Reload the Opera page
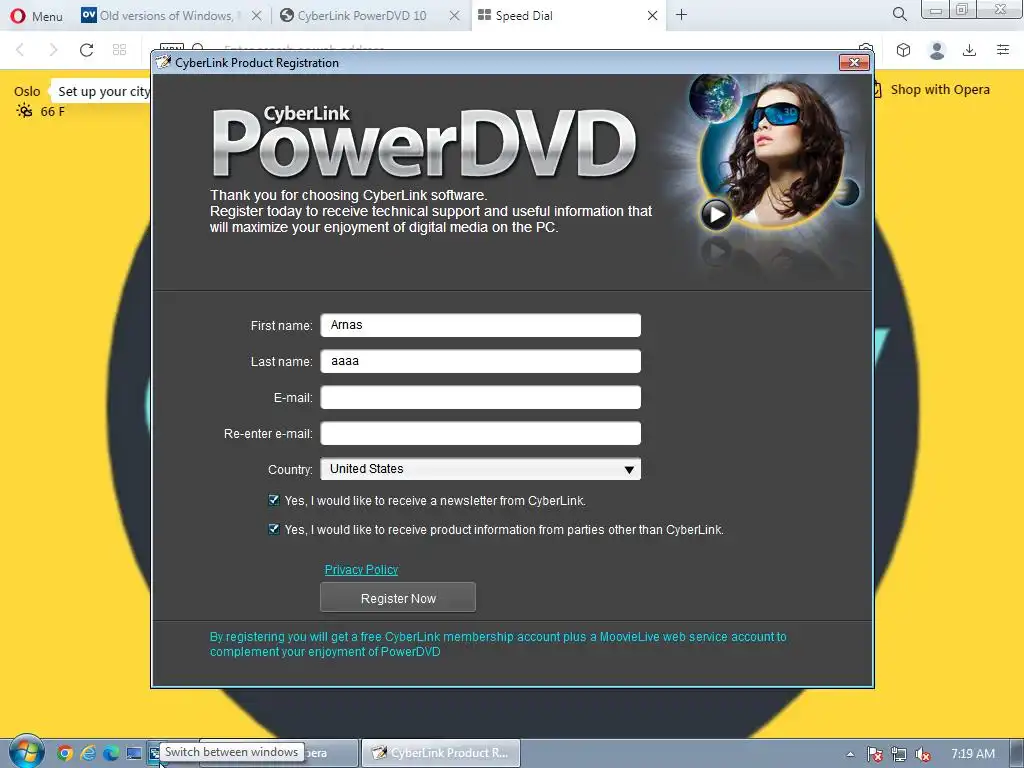The width and height of the screenshot is (1024, 768). (86, 50)
